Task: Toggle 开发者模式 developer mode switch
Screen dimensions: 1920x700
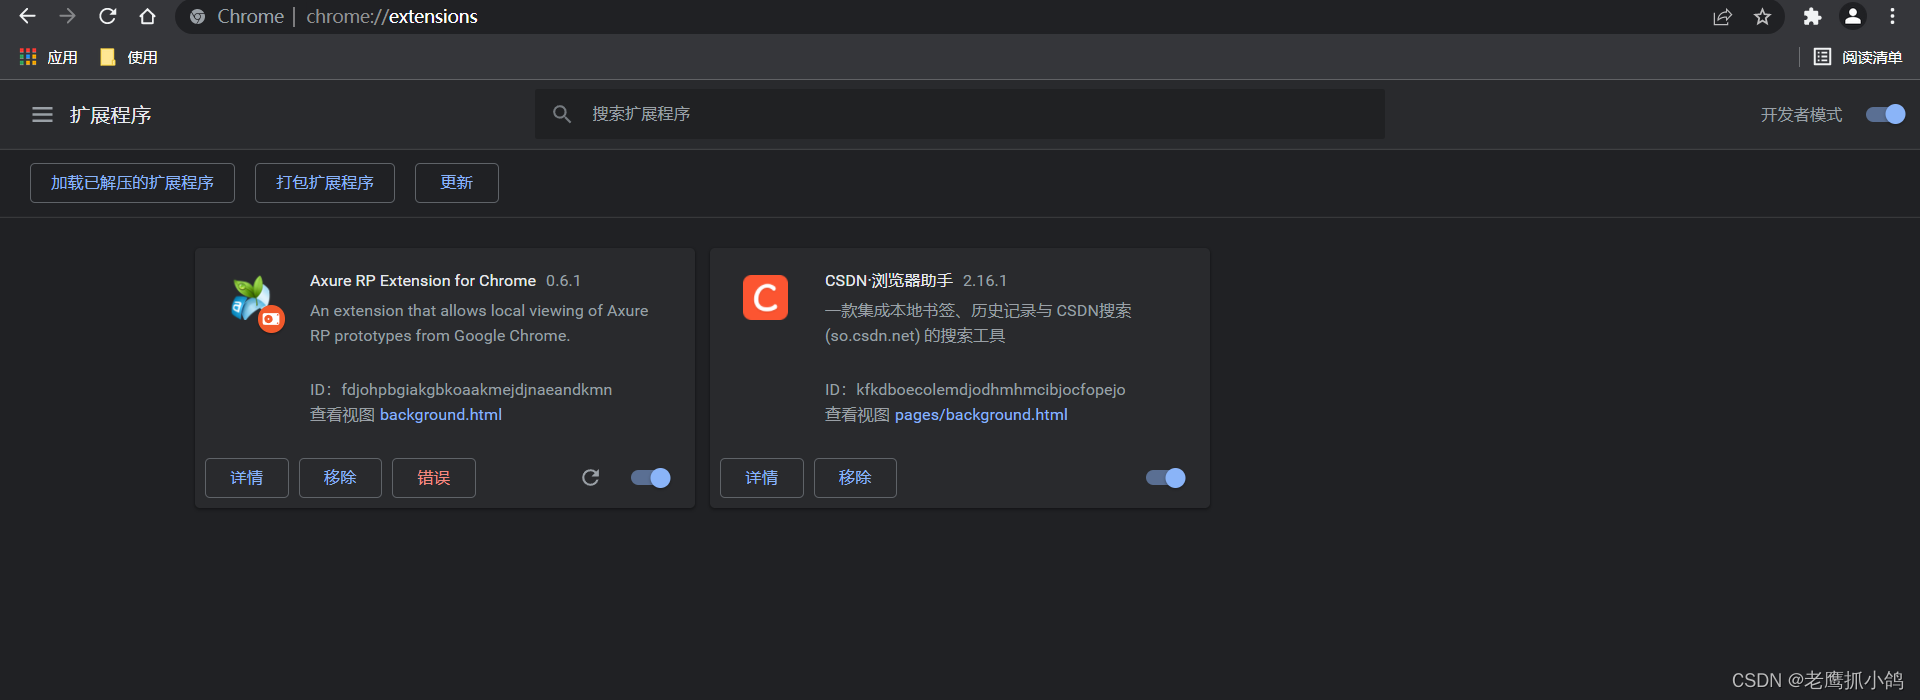Action: coord(1885,114)
